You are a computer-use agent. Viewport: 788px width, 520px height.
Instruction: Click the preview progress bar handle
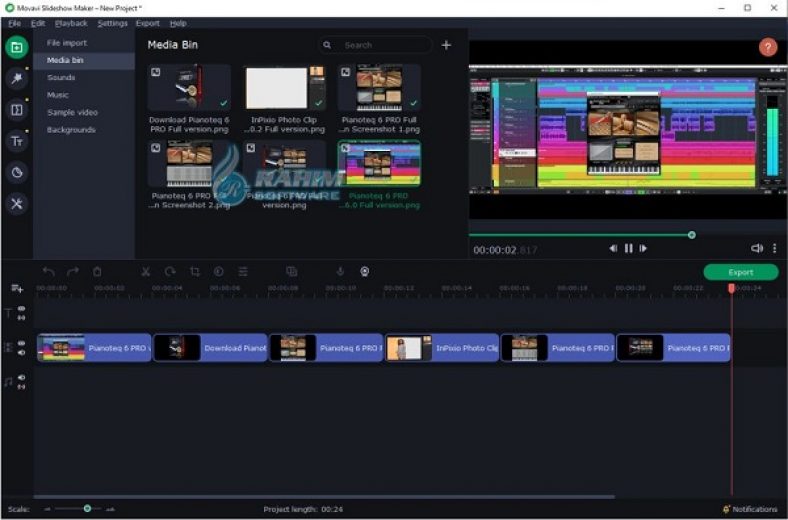click(x=692, y=235)
